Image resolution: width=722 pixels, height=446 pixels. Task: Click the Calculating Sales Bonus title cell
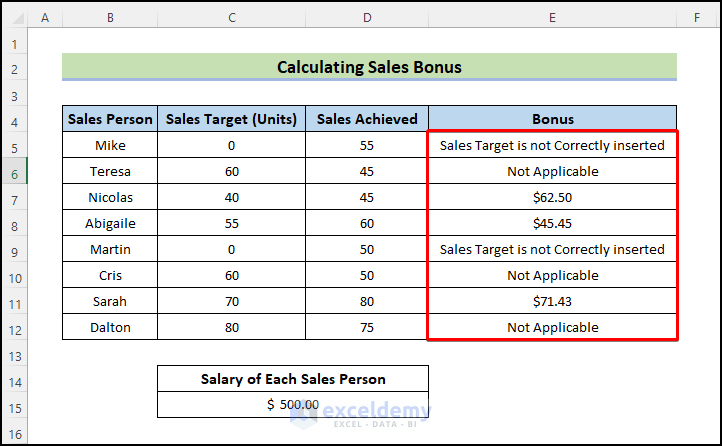369,68
